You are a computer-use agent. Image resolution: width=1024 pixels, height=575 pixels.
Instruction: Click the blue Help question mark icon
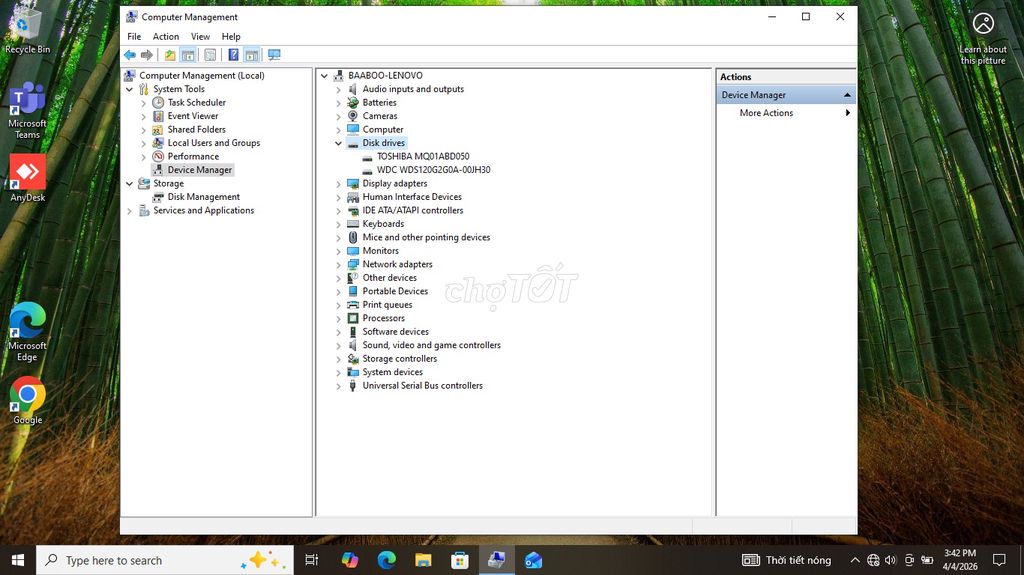click(x=233, y=55)
